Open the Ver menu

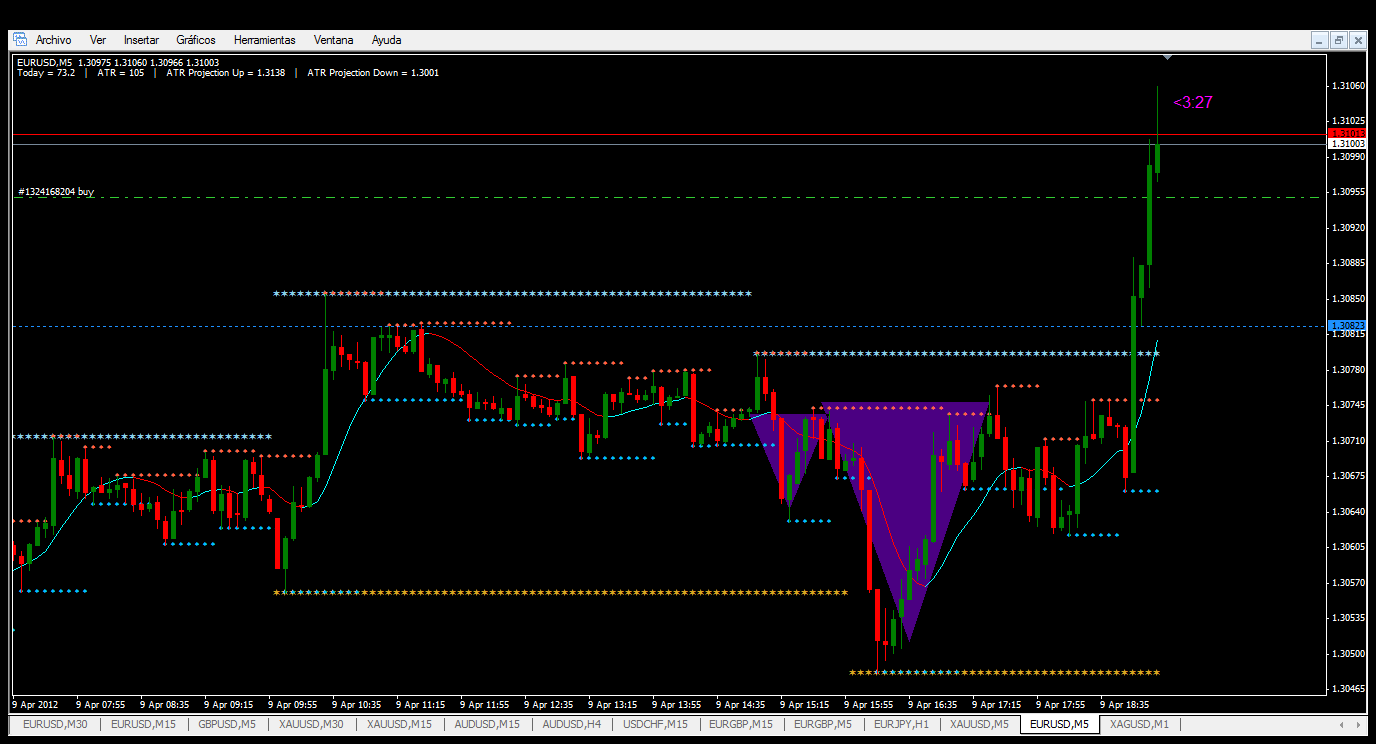pyautogui.click(x=98, y=40)
